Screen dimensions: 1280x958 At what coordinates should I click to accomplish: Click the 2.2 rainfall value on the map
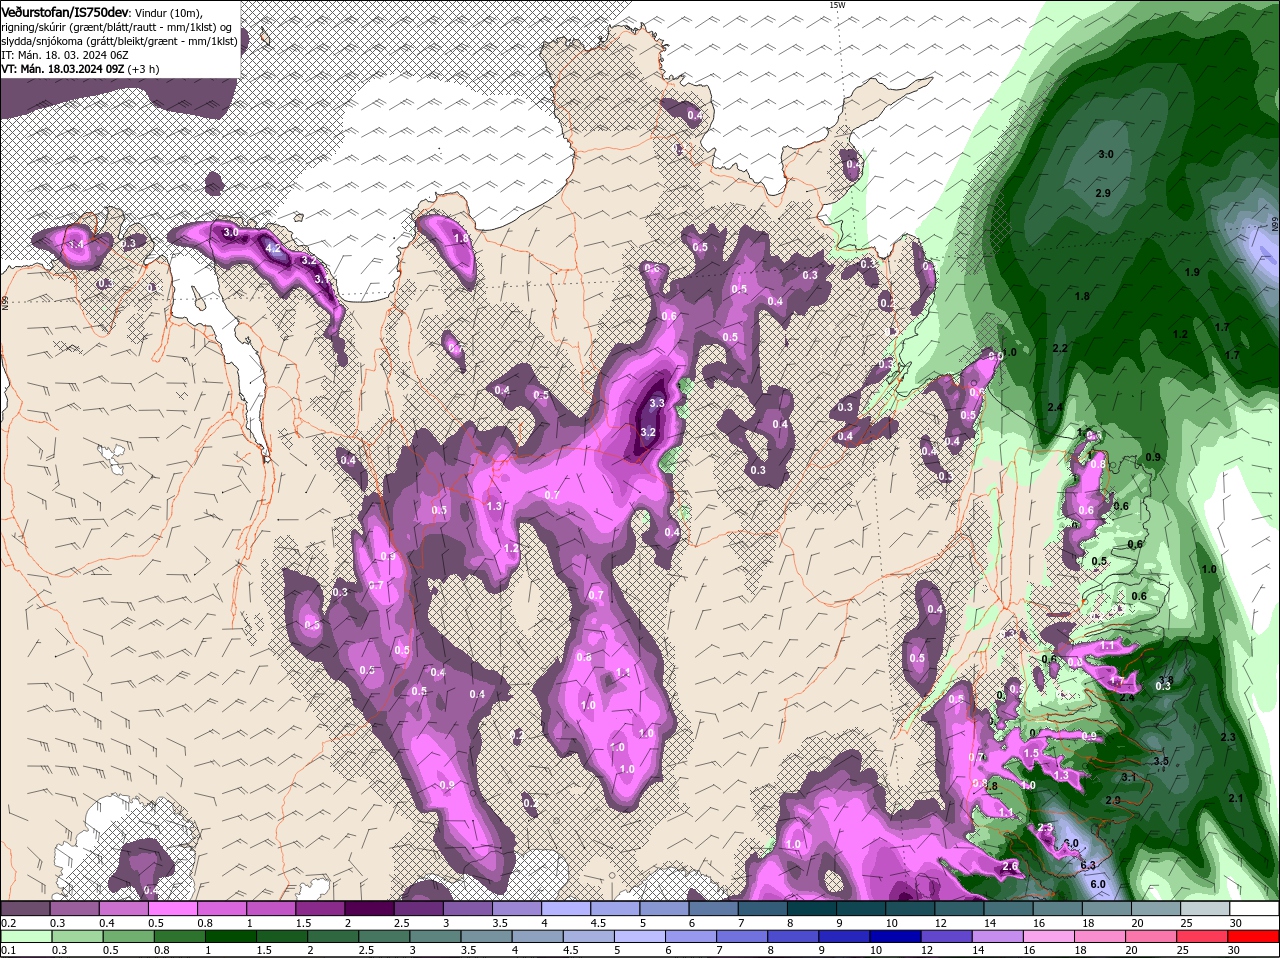pos(1061,348)
